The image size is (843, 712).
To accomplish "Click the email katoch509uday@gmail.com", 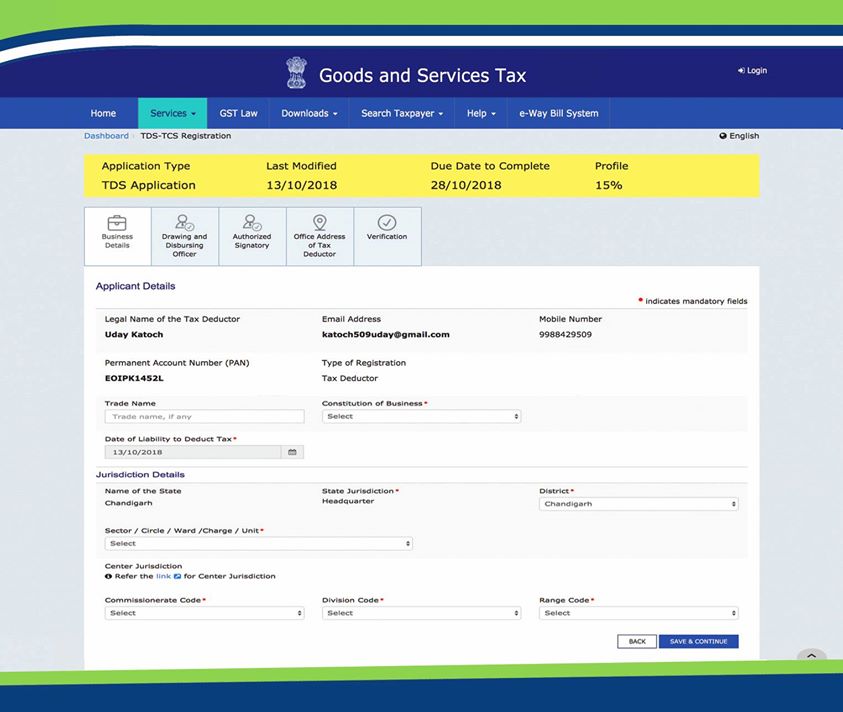I will (385, 334).
